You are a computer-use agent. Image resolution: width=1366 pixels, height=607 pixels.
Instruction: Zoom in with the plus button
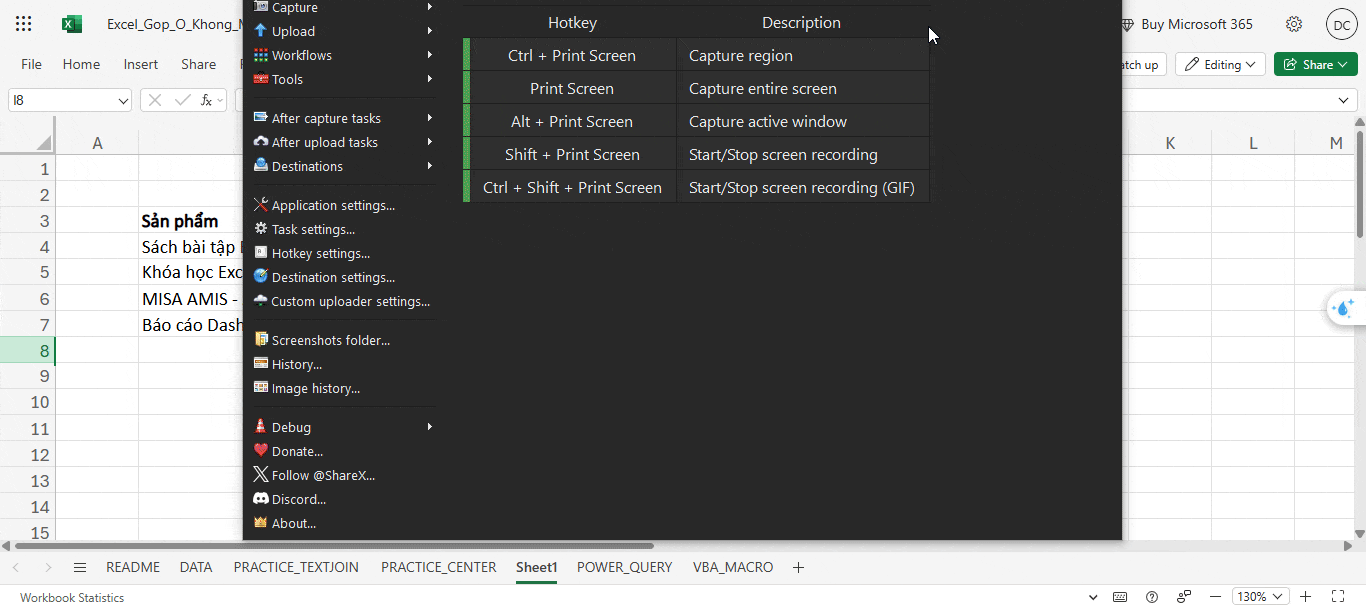pyautogui.click(x=1305, y=597)
